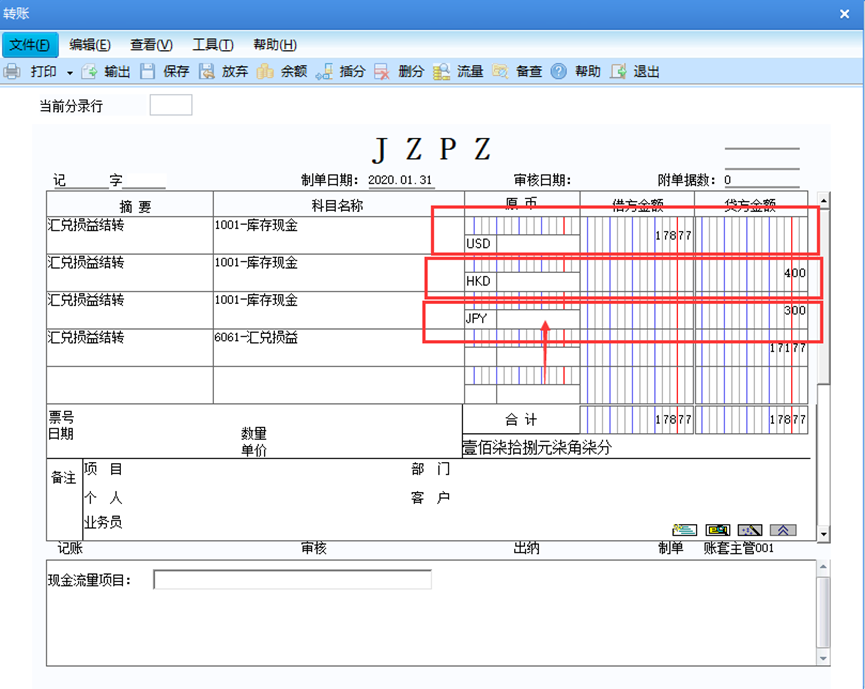Delete entry line with 删分 icon
The width and height of the screenshot is (865, 689).
click(382, 72)
